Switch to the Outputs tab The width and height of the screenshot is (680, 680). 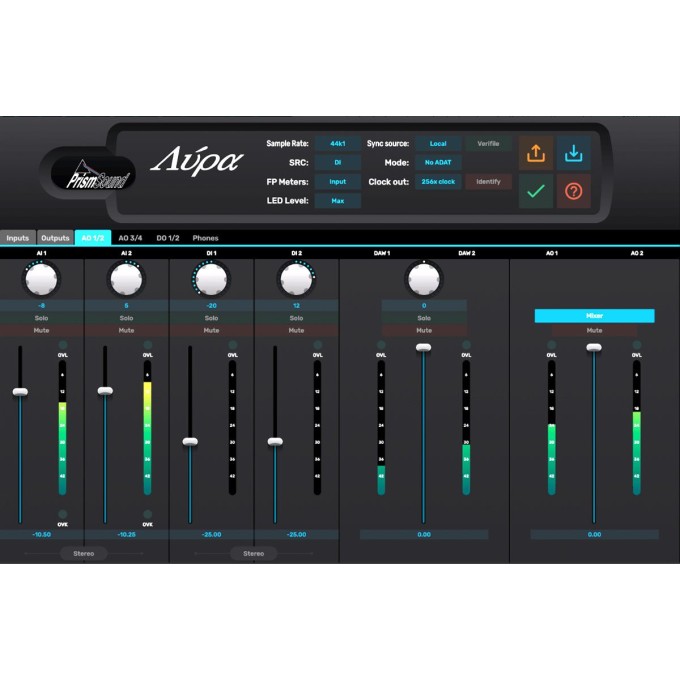tap(55, 238)
